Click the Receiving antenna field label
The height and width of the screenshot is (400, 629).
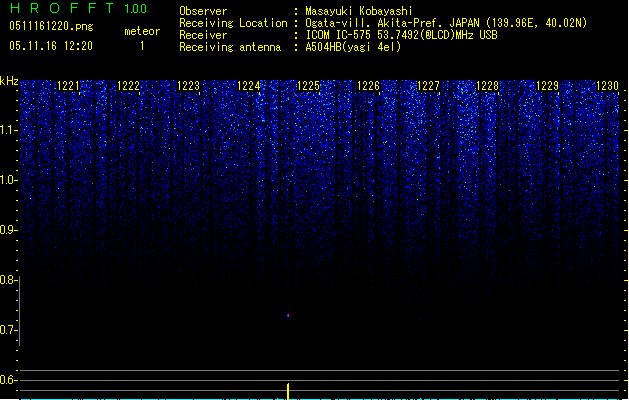(x=230, y=47)
